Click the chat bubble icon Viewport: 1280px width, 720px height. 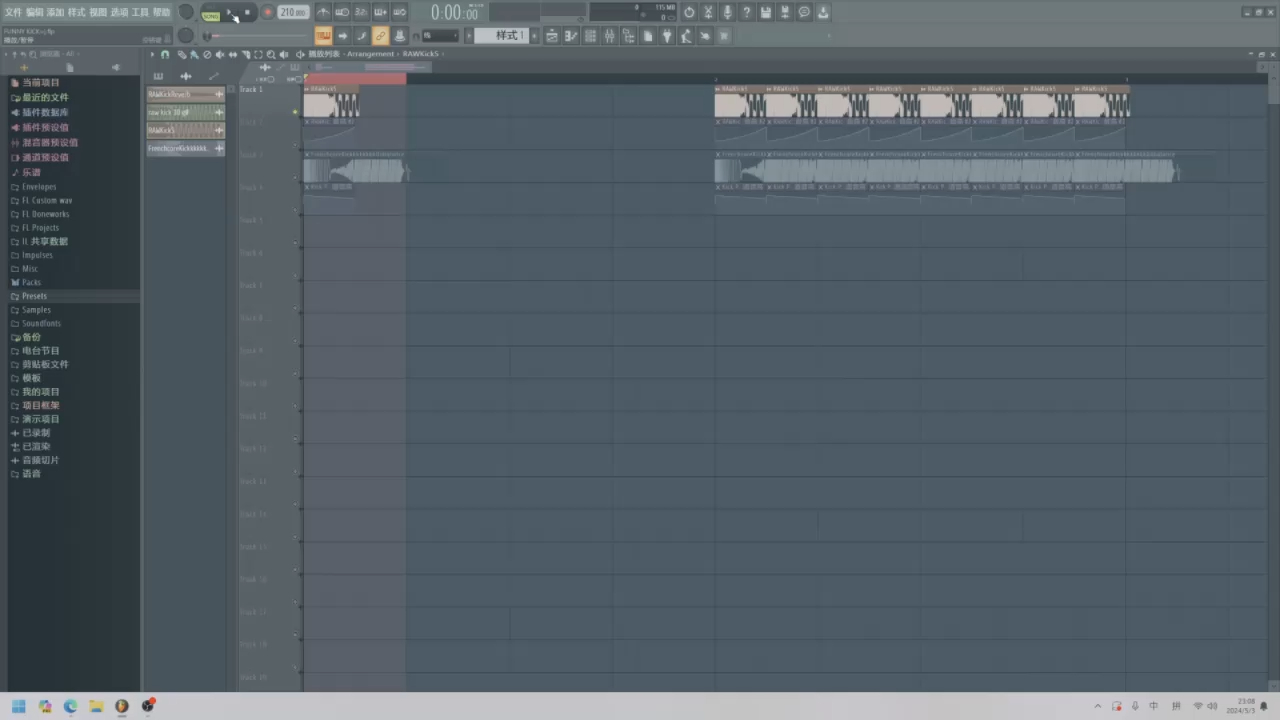(804, 12)
